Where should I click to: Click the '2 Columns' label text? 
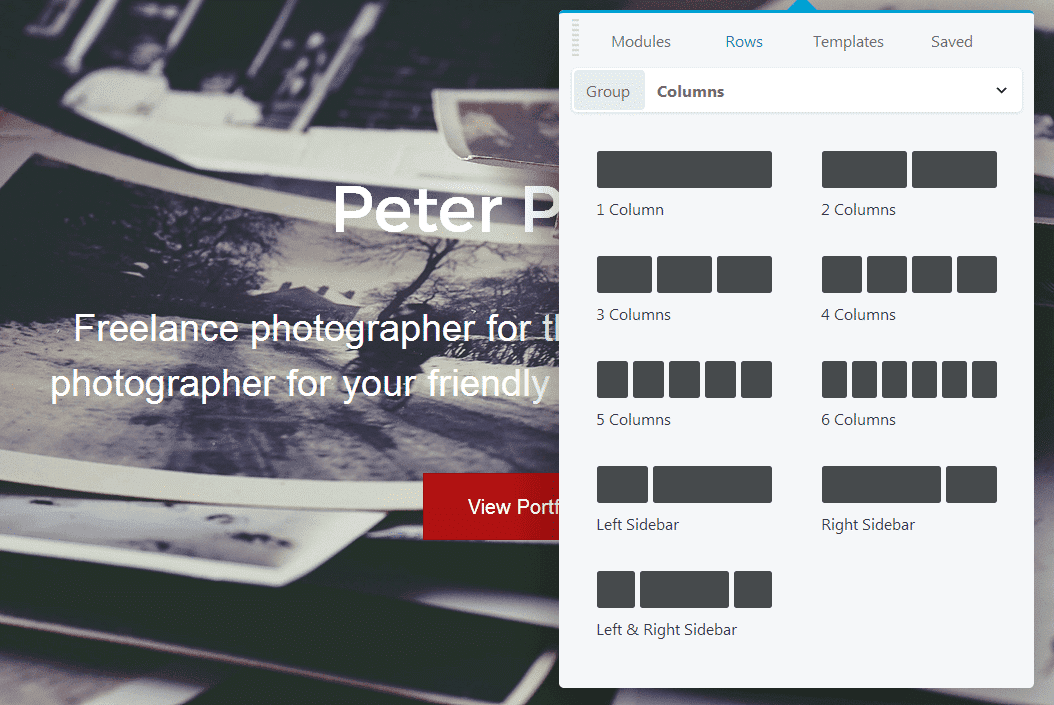tap(858, 210)
